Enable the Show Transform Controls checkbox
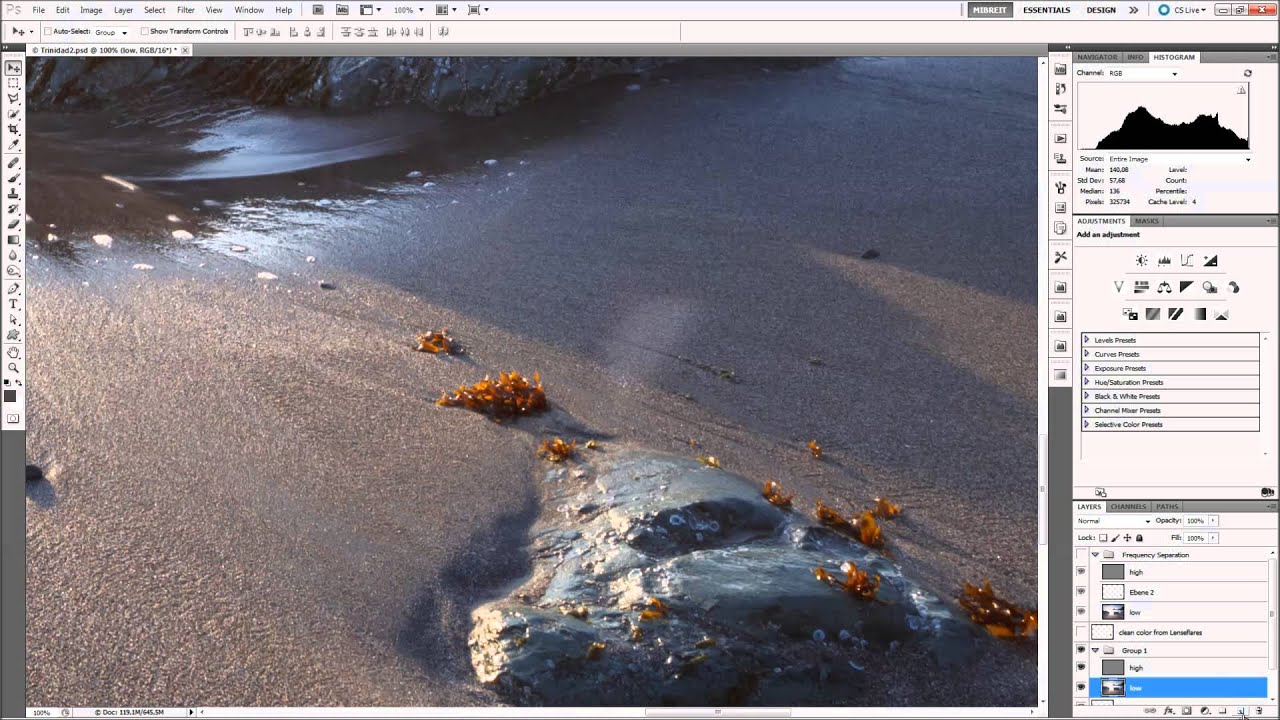The height and width of the screenshot is (720, 1280). [144, 31]
